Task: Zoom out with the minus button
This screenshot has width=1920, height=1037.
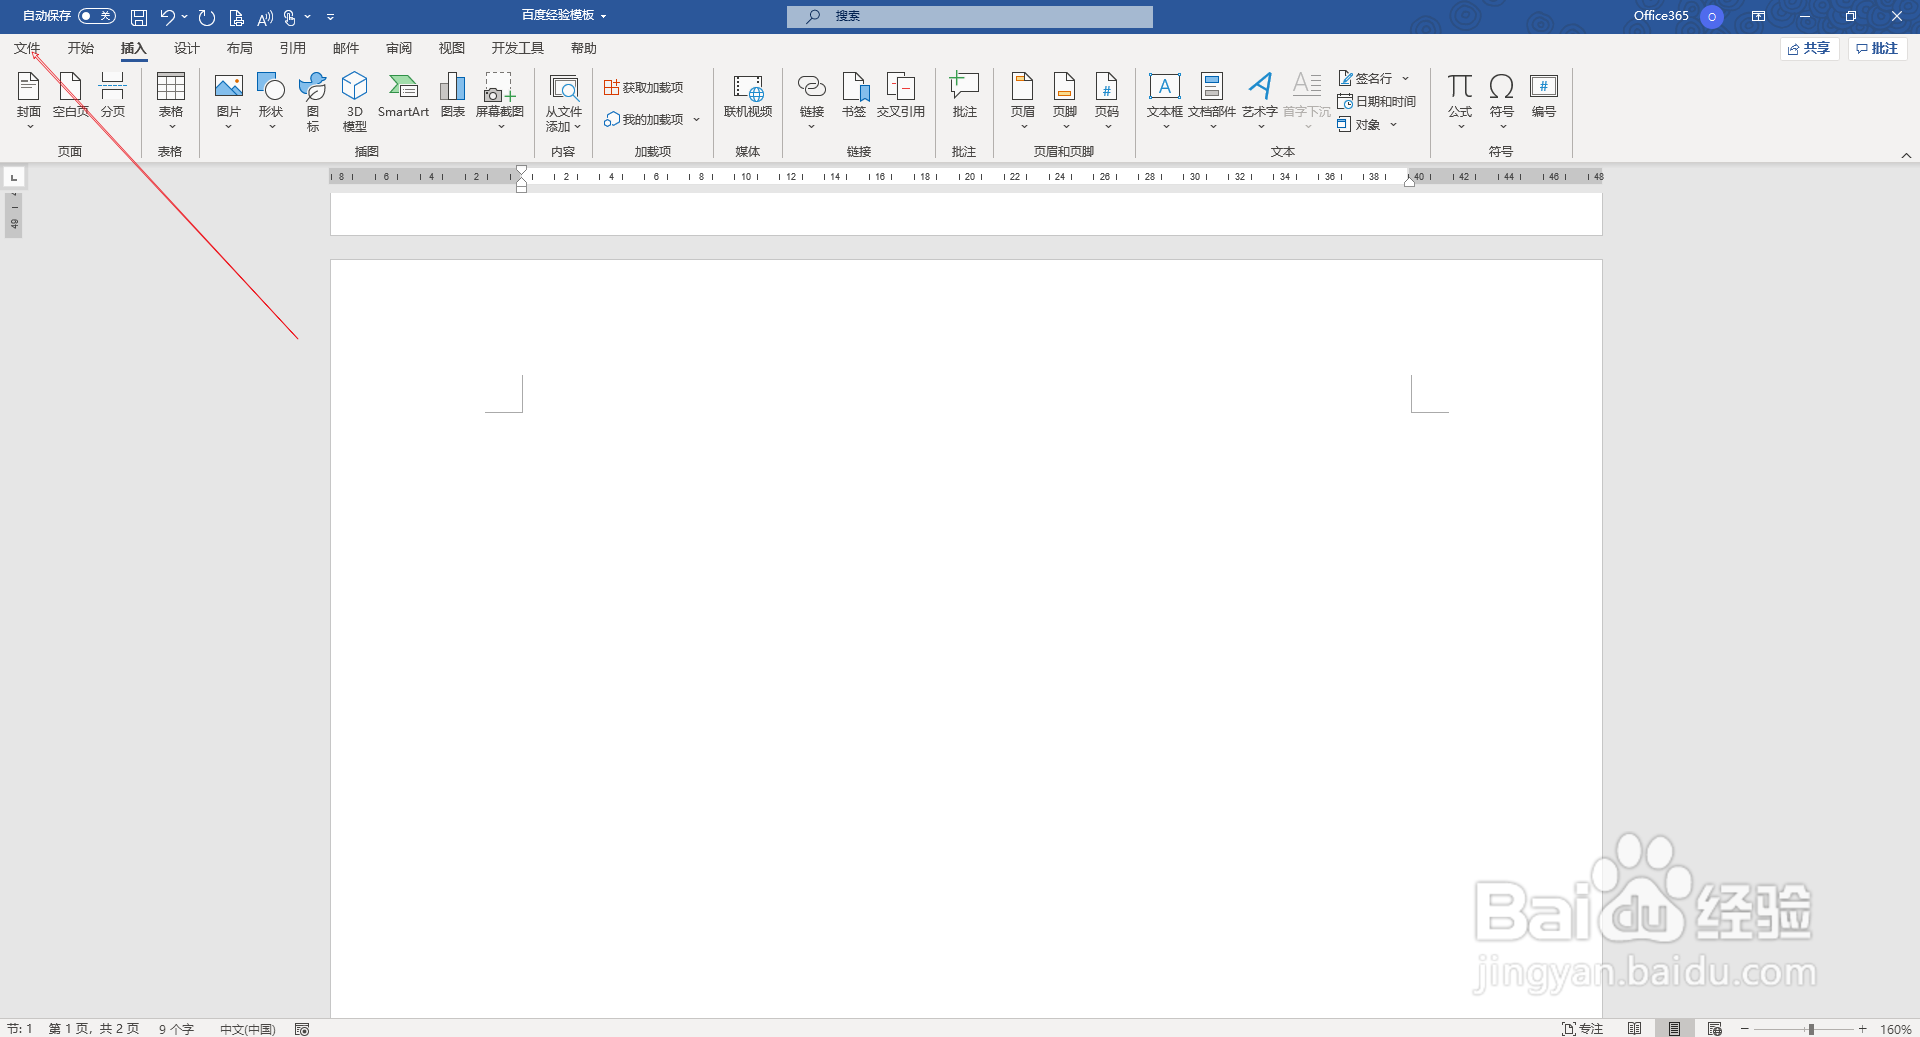Action: [x=1745, y=1029]
